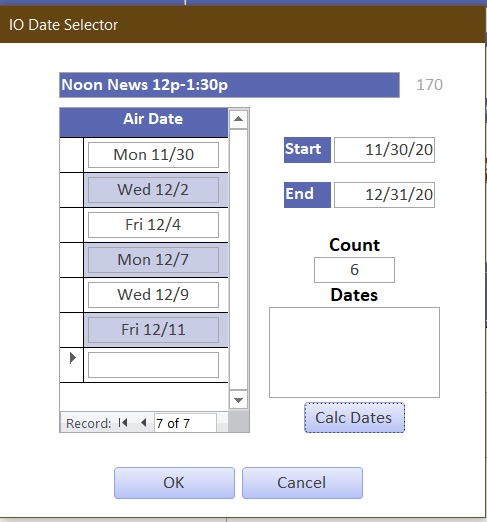Select the Mon 12/7 air date cell

(x=153, y=260)
